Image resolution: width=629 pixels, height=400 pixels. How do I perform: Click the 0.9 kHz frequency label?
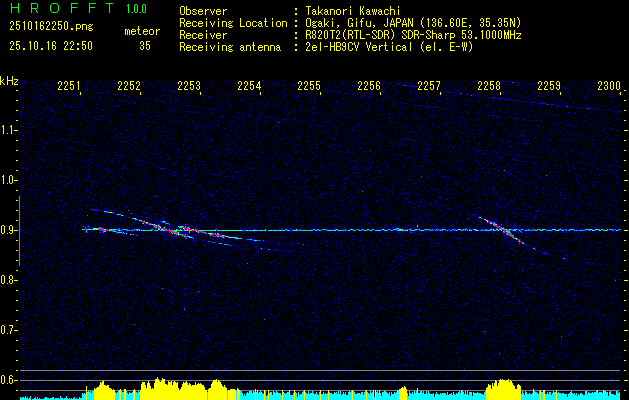8,230
